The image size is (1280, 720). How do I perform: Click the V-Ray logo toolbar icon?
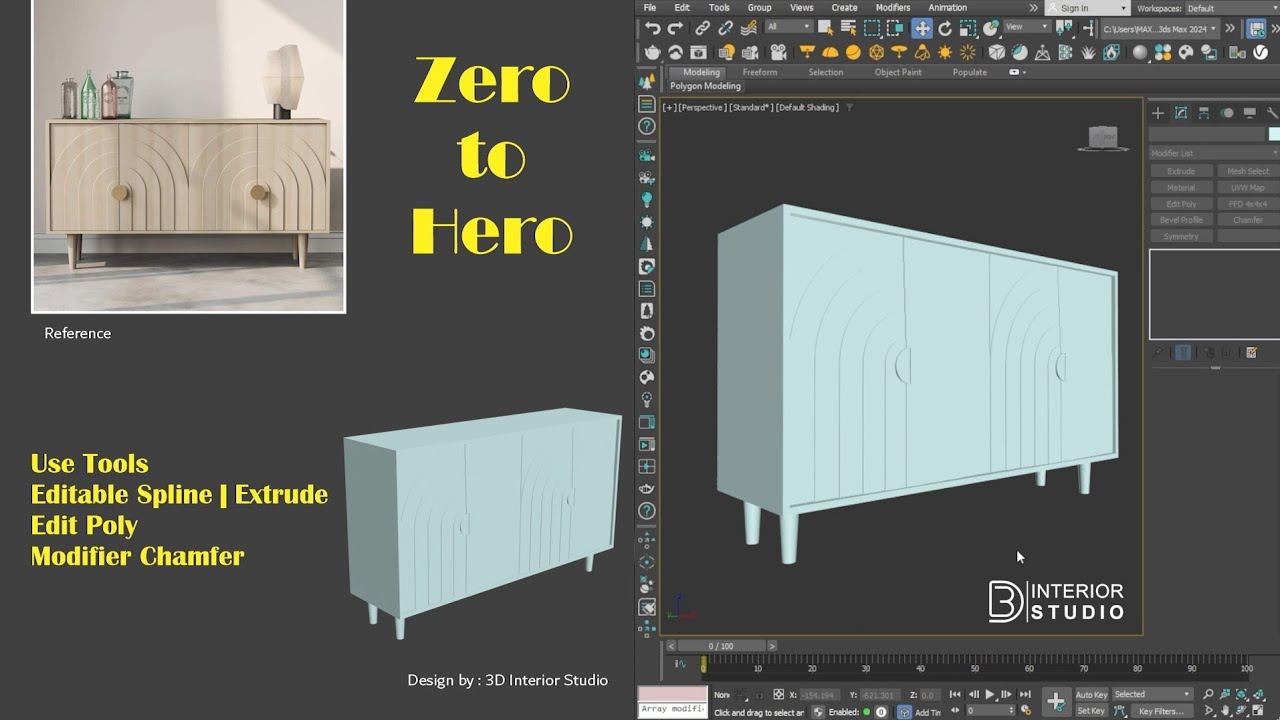pos(1261,52)
